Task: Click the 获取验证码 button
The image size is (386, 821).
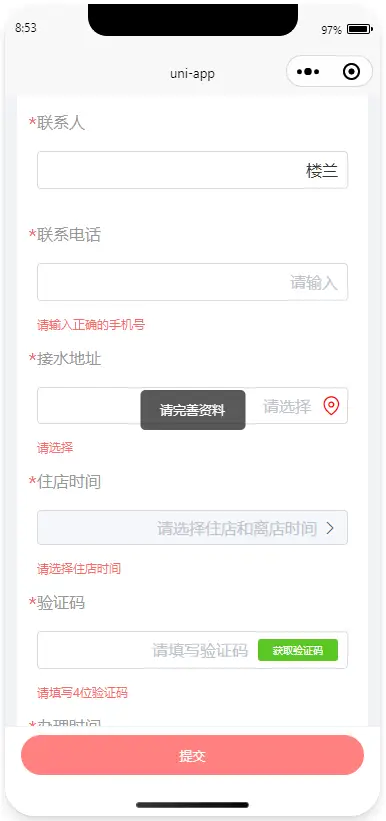Action: [x=297, y=650]
